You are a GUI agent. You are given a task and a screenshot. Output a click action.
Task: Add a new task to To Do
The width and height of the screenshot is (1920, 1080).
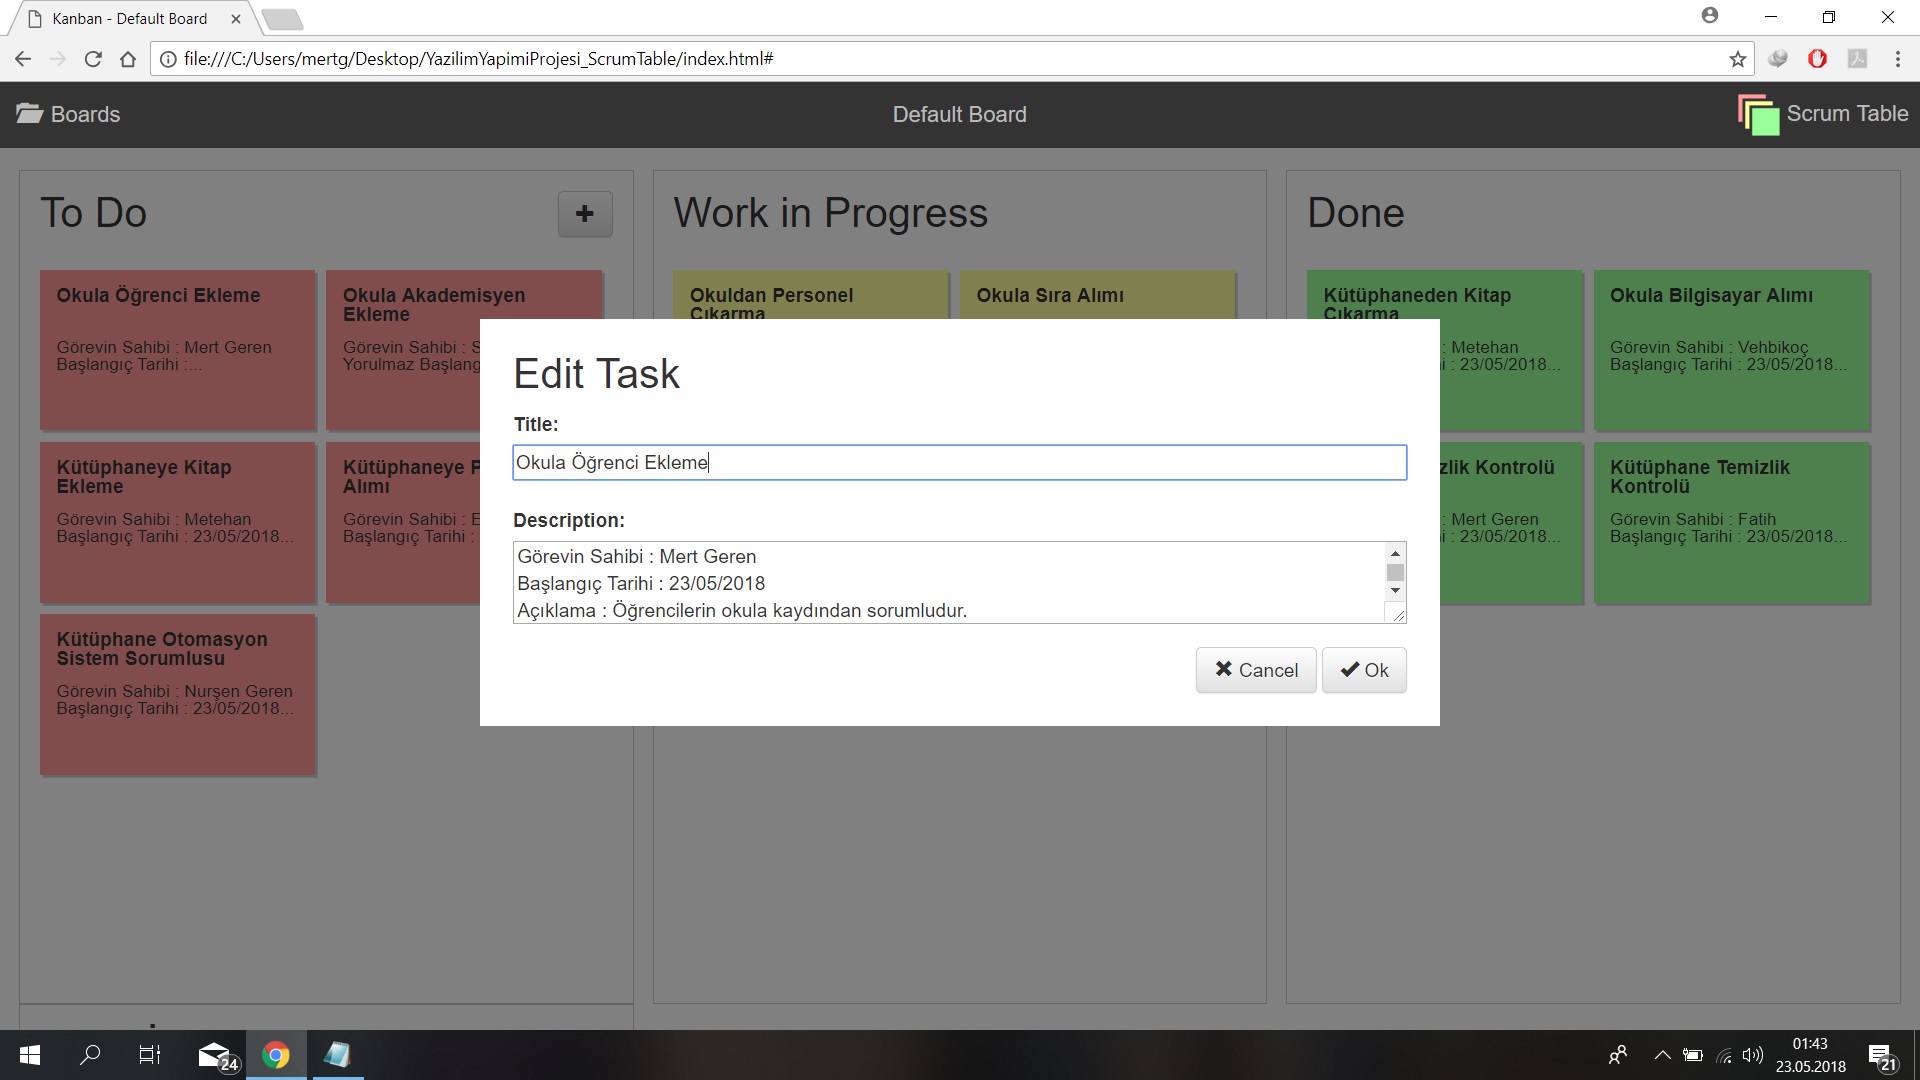point(585,213)
